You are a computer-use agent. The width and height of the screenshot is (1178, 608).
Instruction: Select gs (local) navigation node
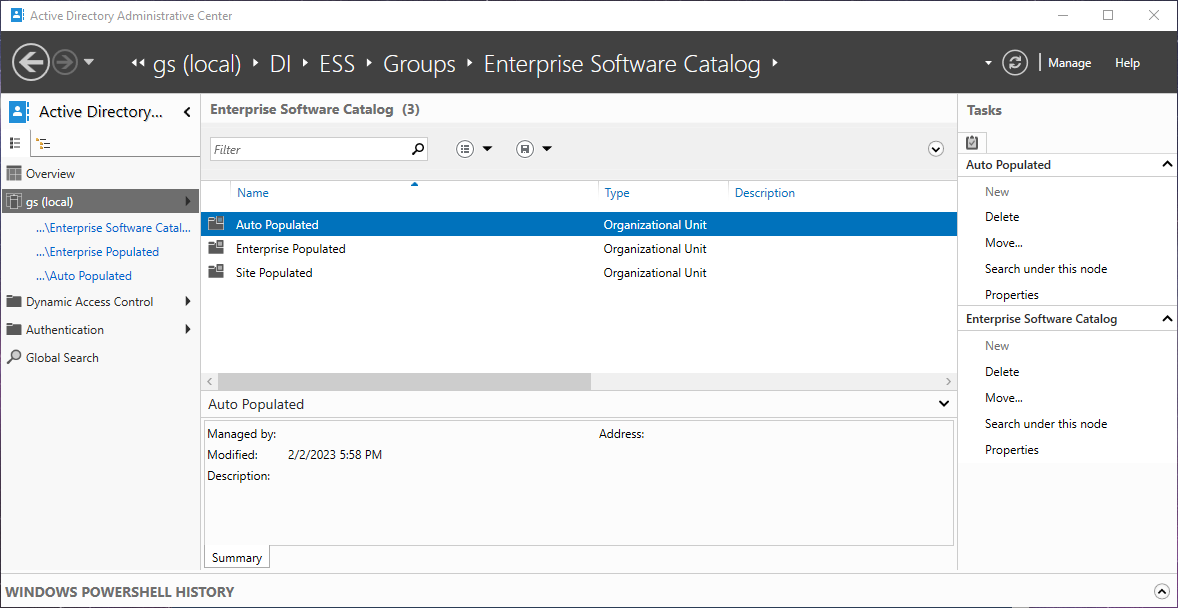click(101, 201)
